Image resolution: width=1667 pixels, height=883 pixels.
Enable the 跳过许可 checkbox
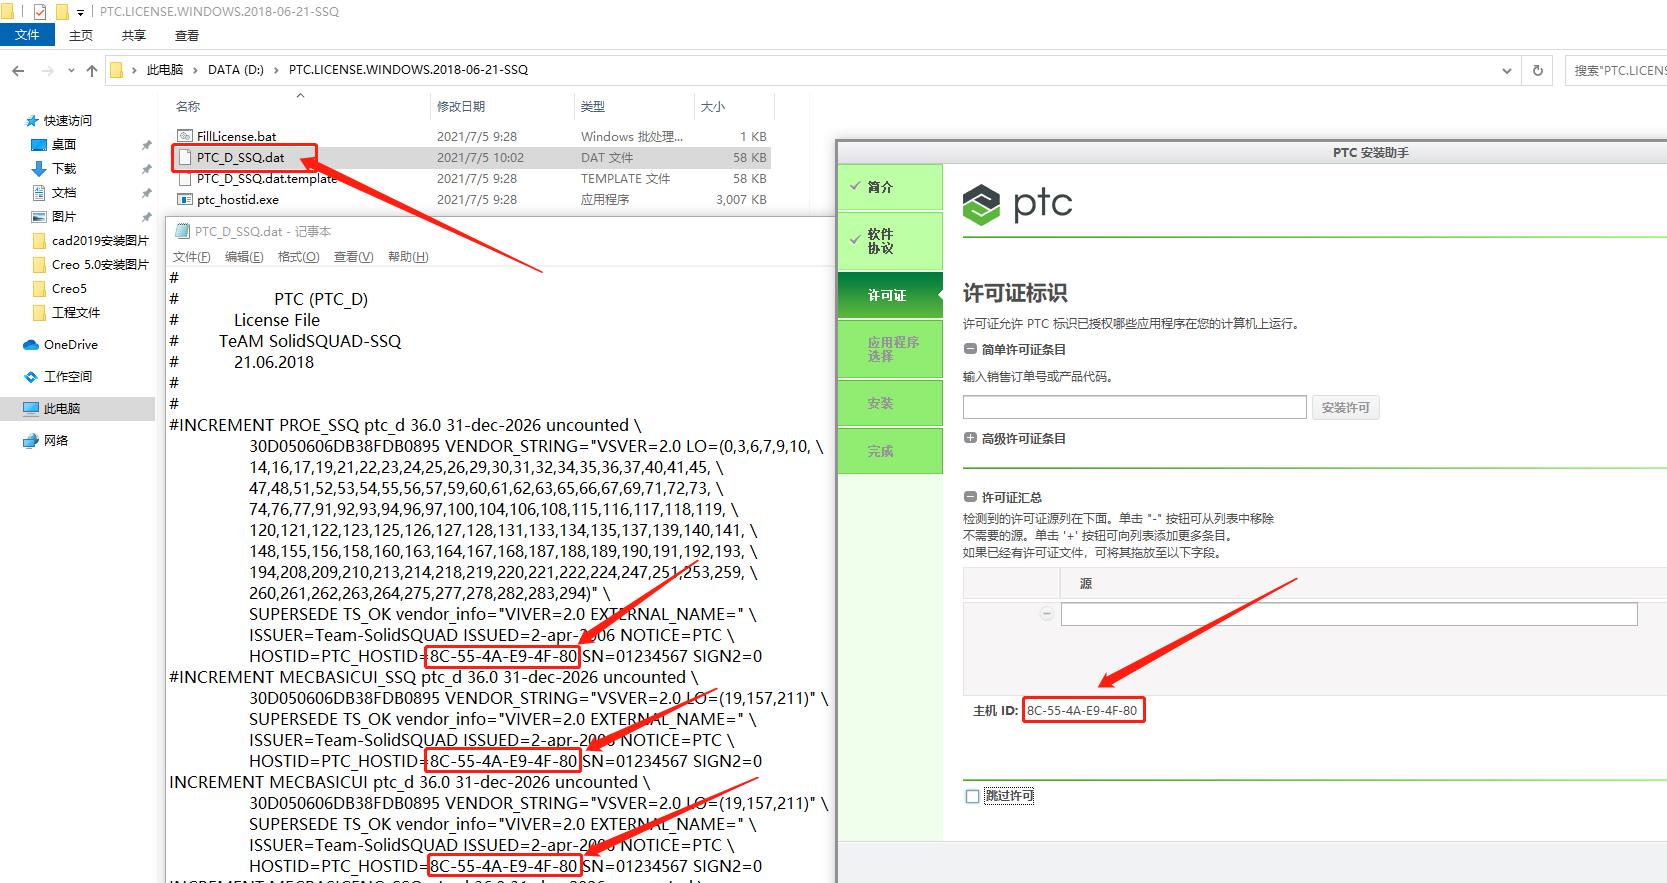tap(972, 796)
